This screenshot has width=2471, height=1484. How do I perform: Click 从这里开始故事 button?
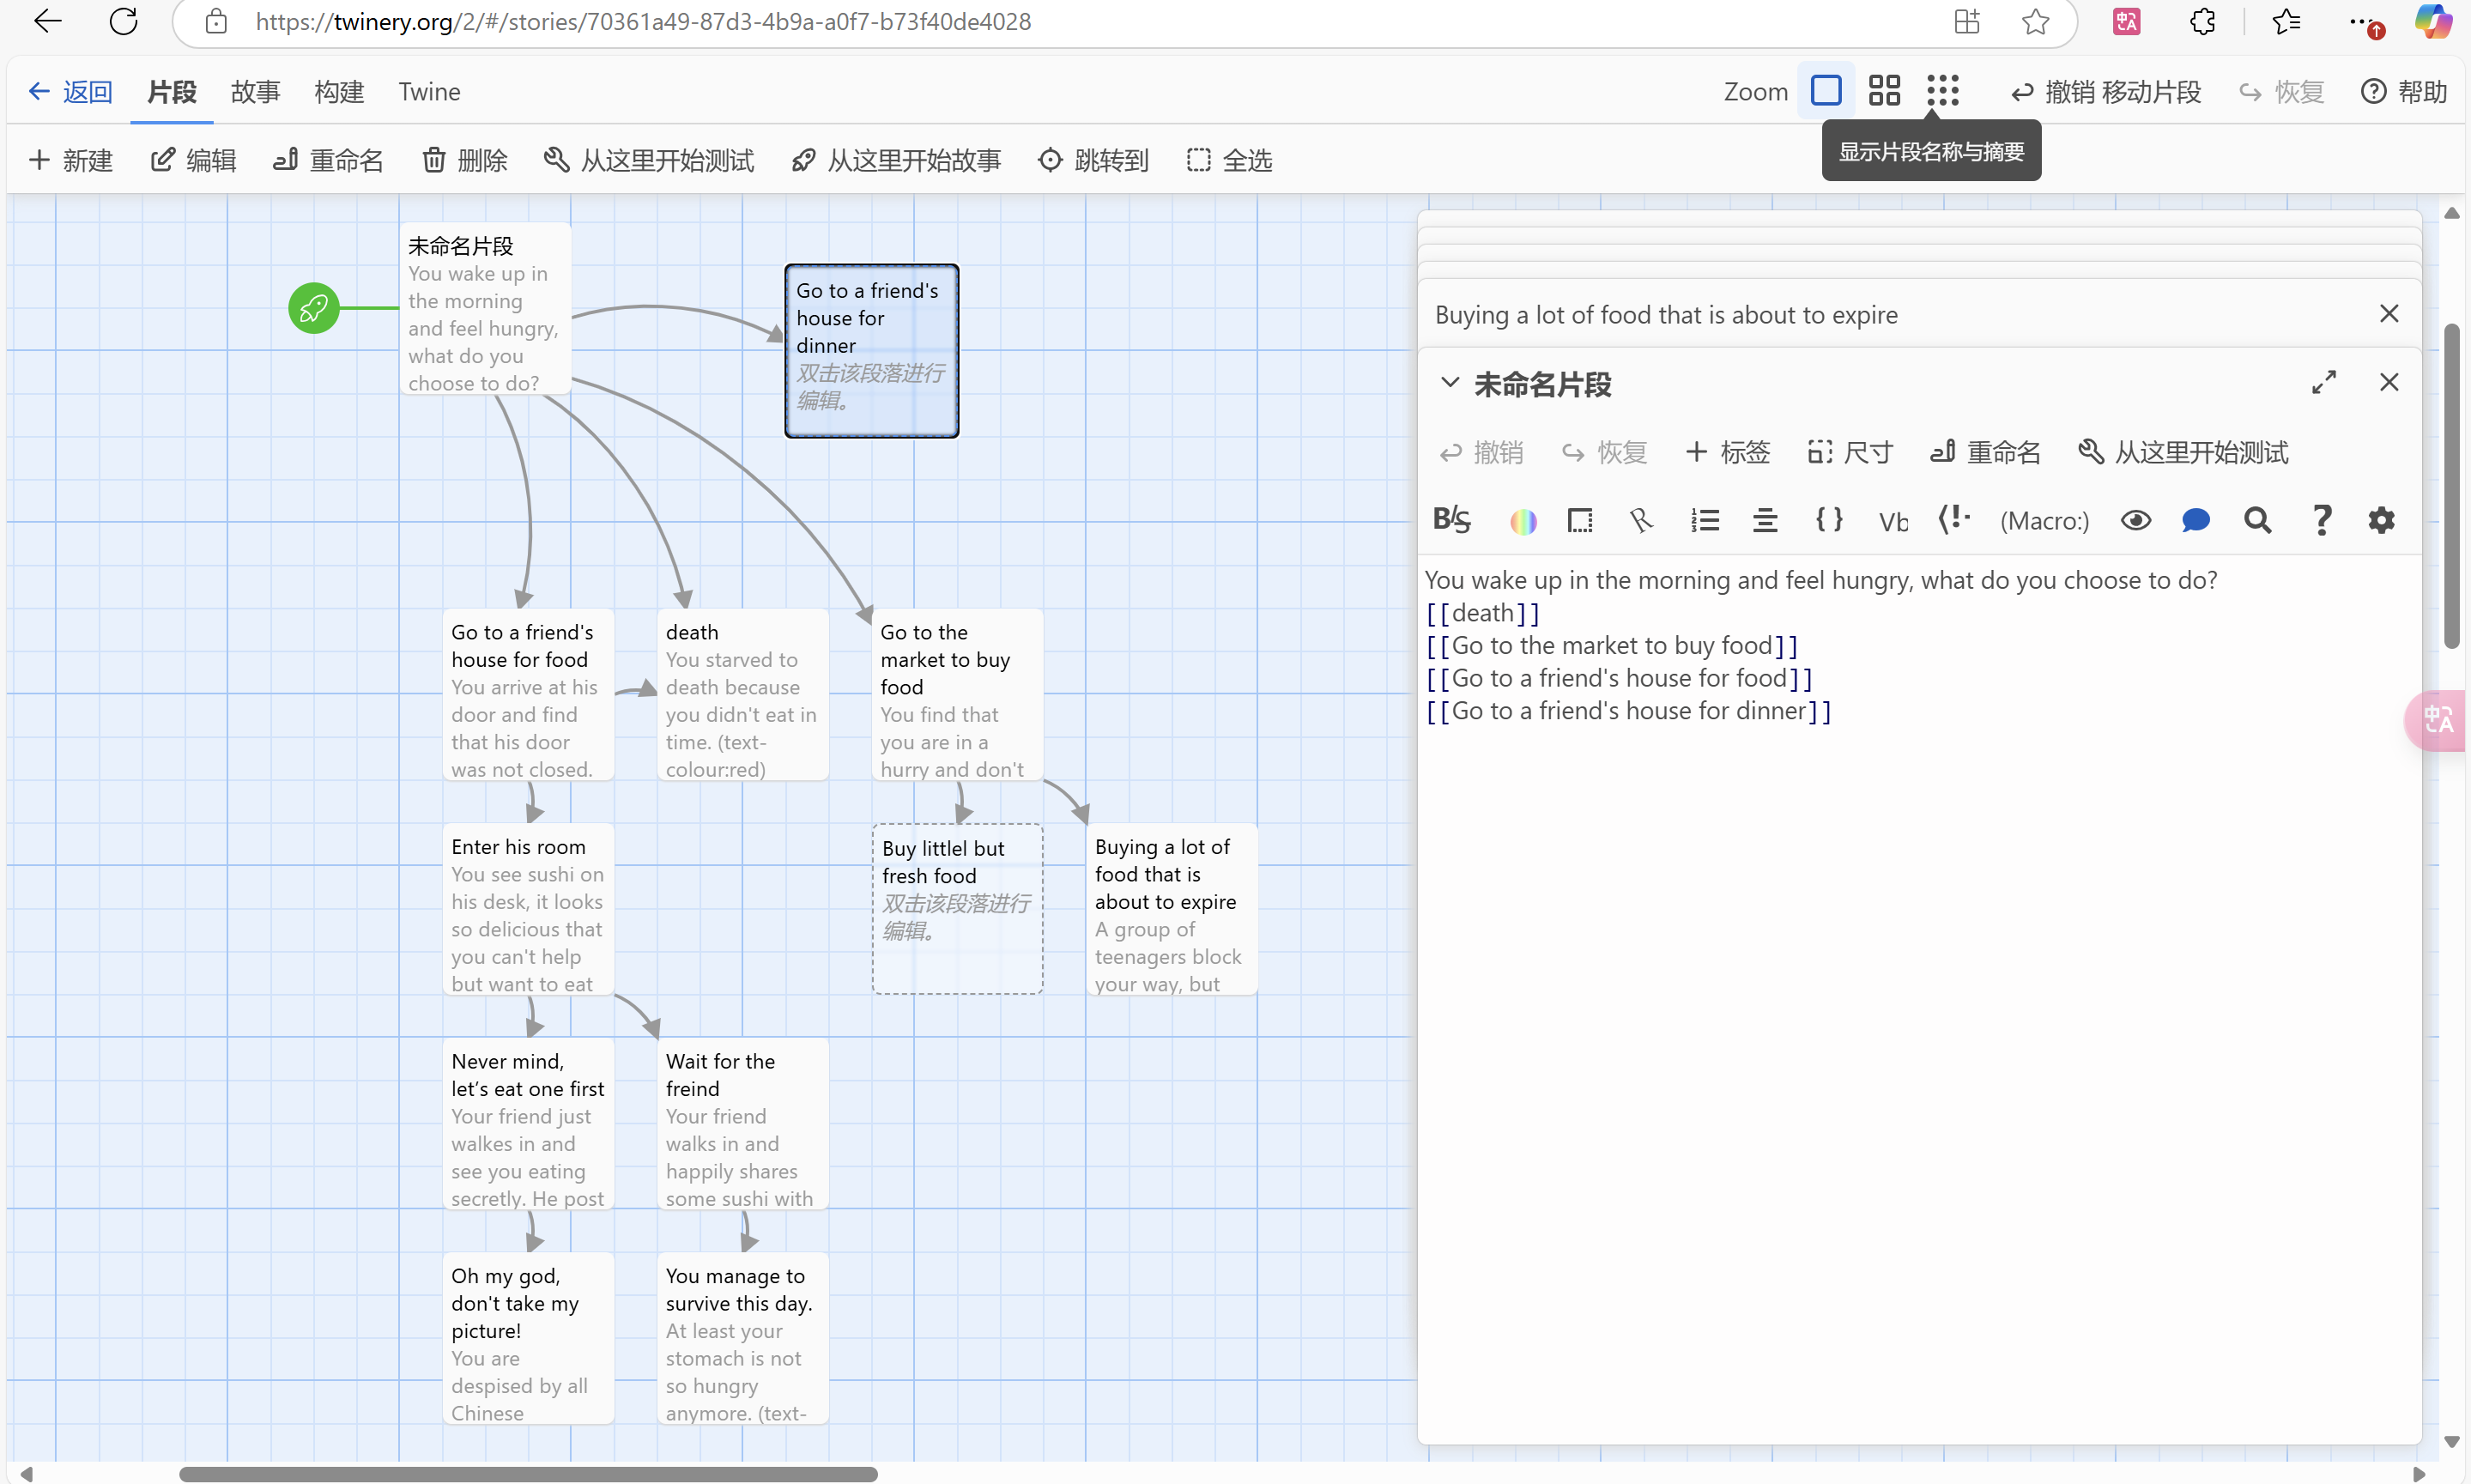point(896,160)
